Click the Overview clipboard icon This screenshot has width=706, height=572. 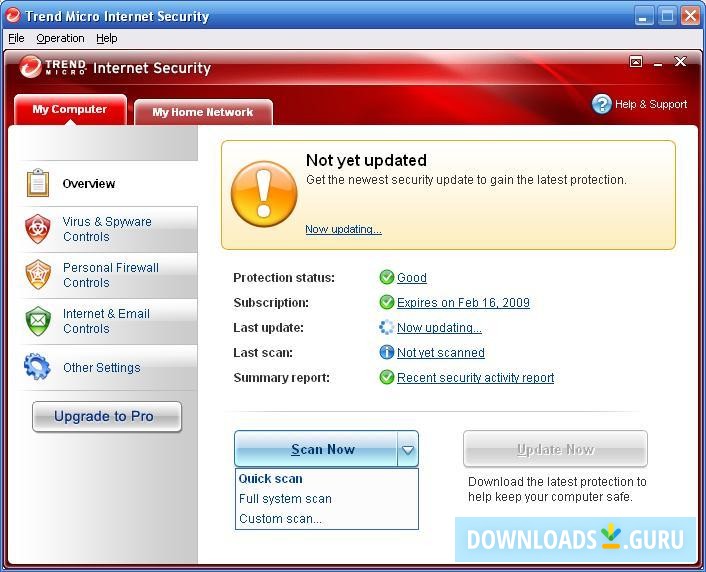[38, 183]
